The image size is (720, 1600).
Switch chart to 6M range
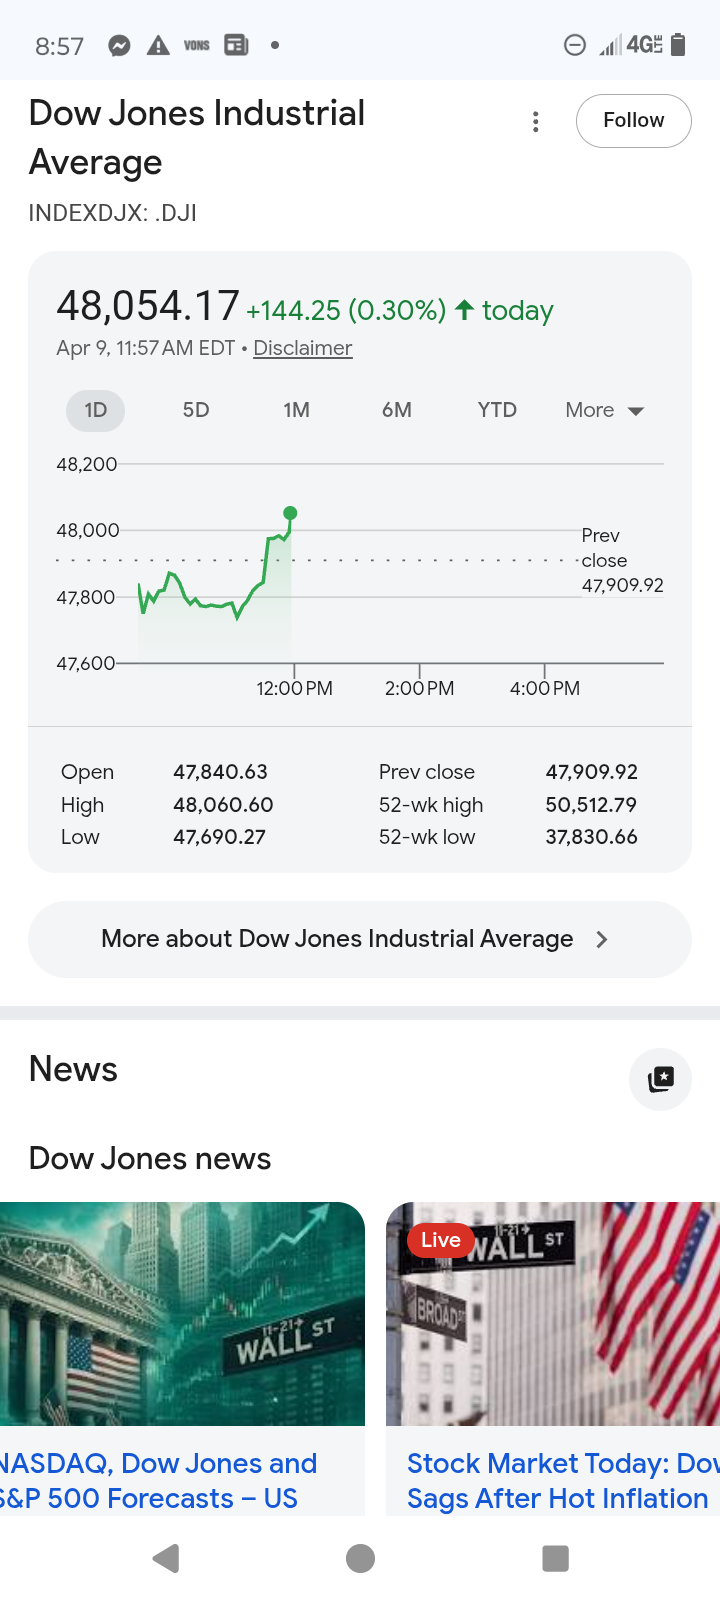[397, 410]
